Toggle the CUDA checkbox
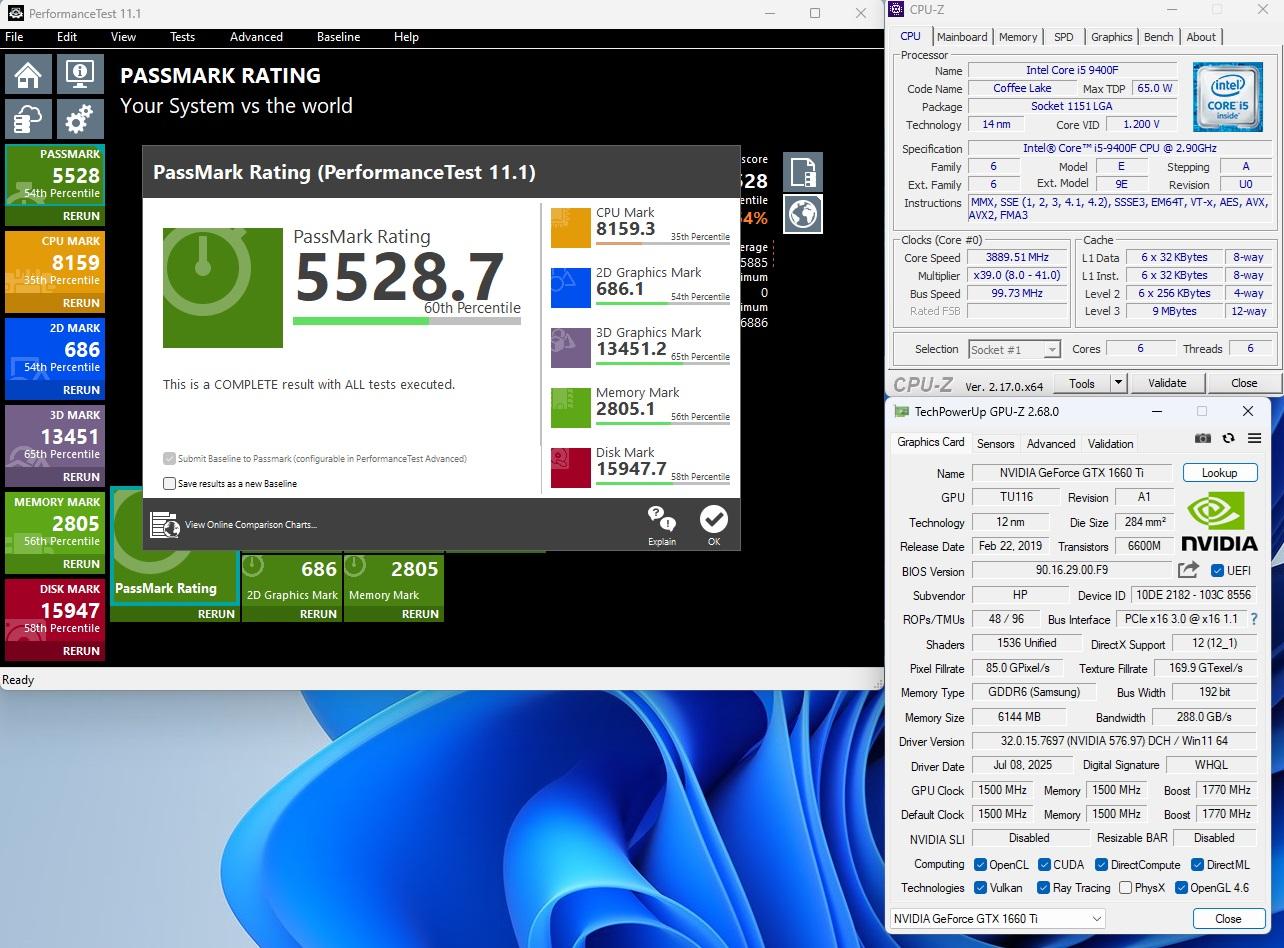The image size is (1284, 948). [1044, 864]
